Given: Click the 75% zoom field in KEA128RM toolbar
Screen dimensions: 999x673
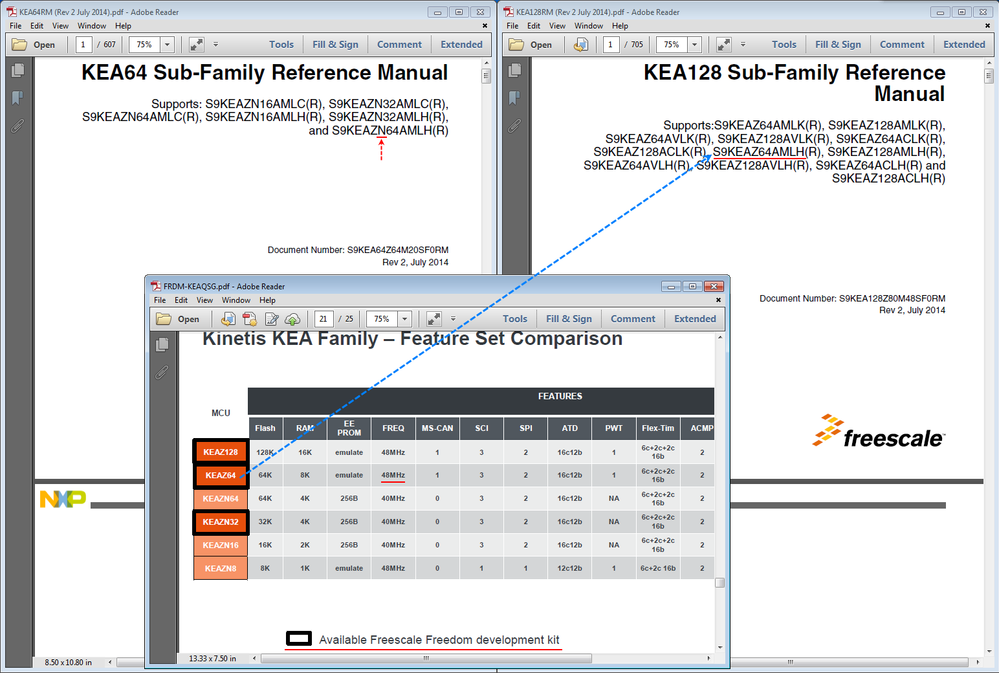Looking at the screenshot, I should 672,45.
